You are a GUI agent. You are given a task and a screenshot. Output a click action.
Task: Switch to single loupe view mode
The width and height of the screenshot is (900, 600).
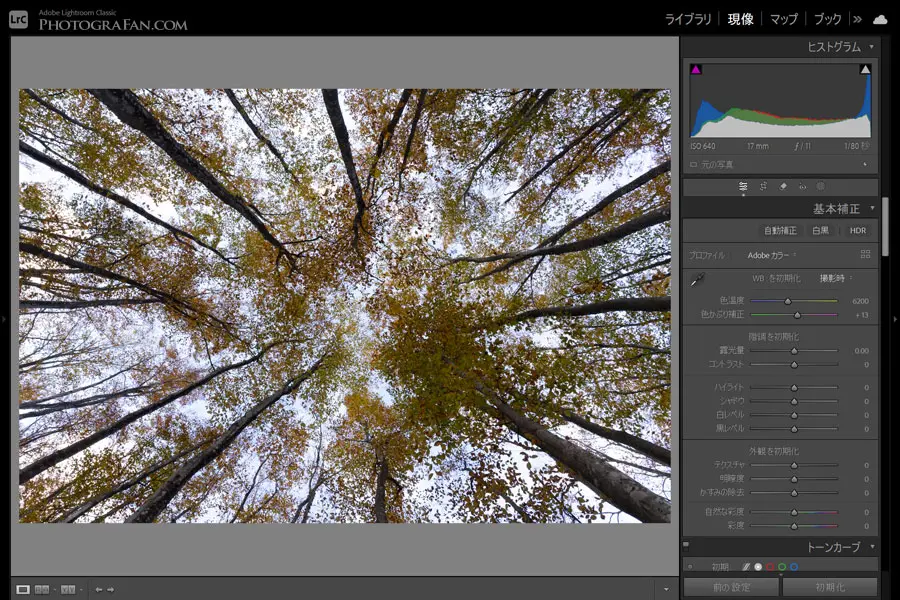pos(23,590)
